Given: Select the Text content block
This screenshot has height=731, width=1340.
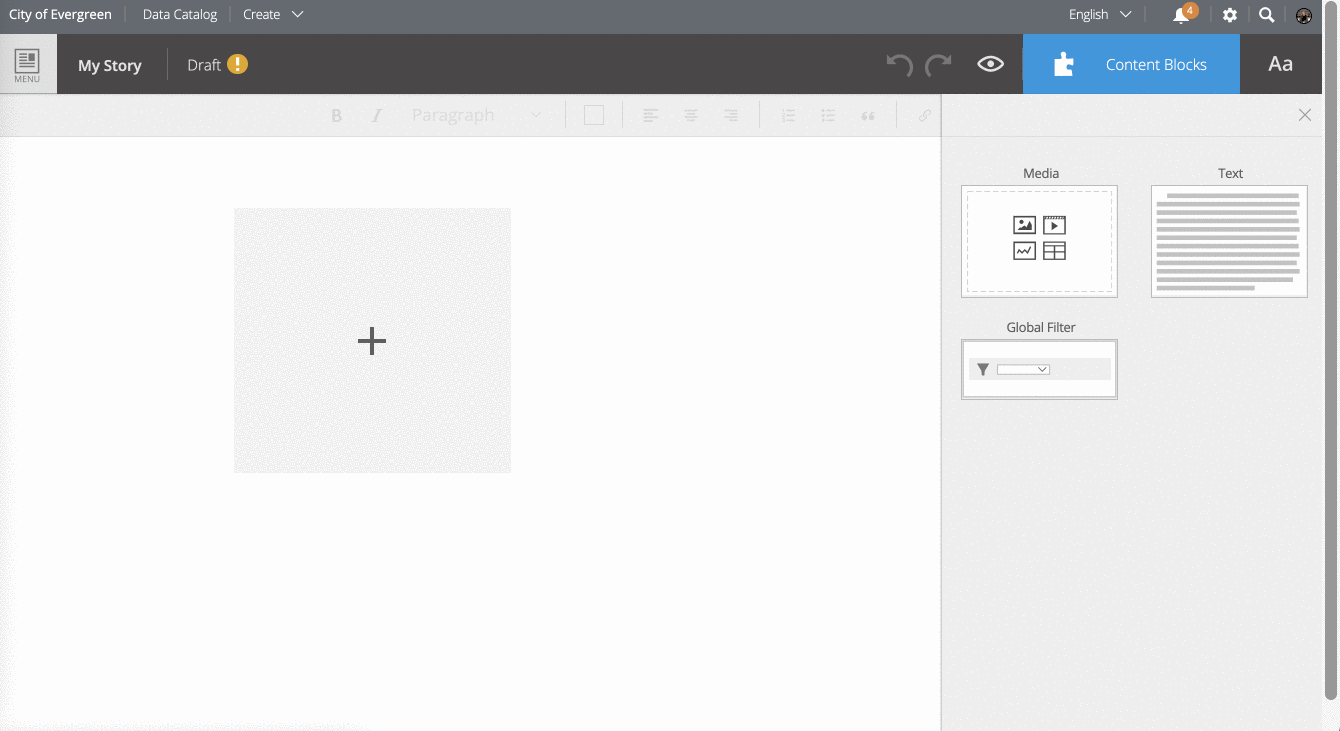Looking at the screenshot, I should point(1229,241).
